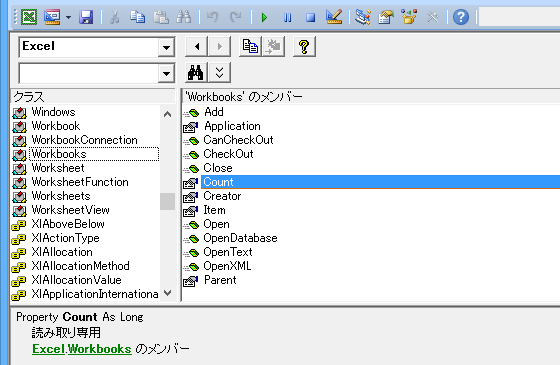The image size is (560, 365).
Task: Open the search text dropdown arrow
Action: [x=166, y=74]
